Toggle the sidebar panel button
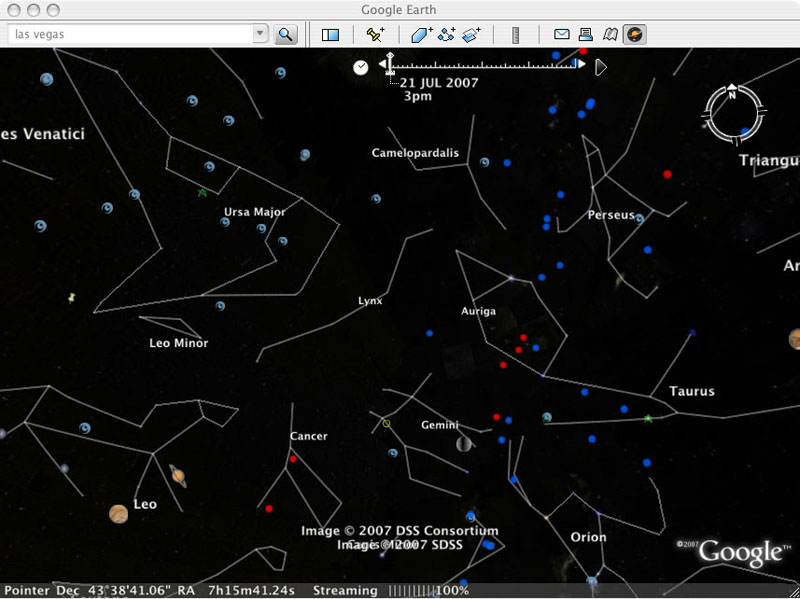This screenshot has height=599, width=800. coord(330,34)
